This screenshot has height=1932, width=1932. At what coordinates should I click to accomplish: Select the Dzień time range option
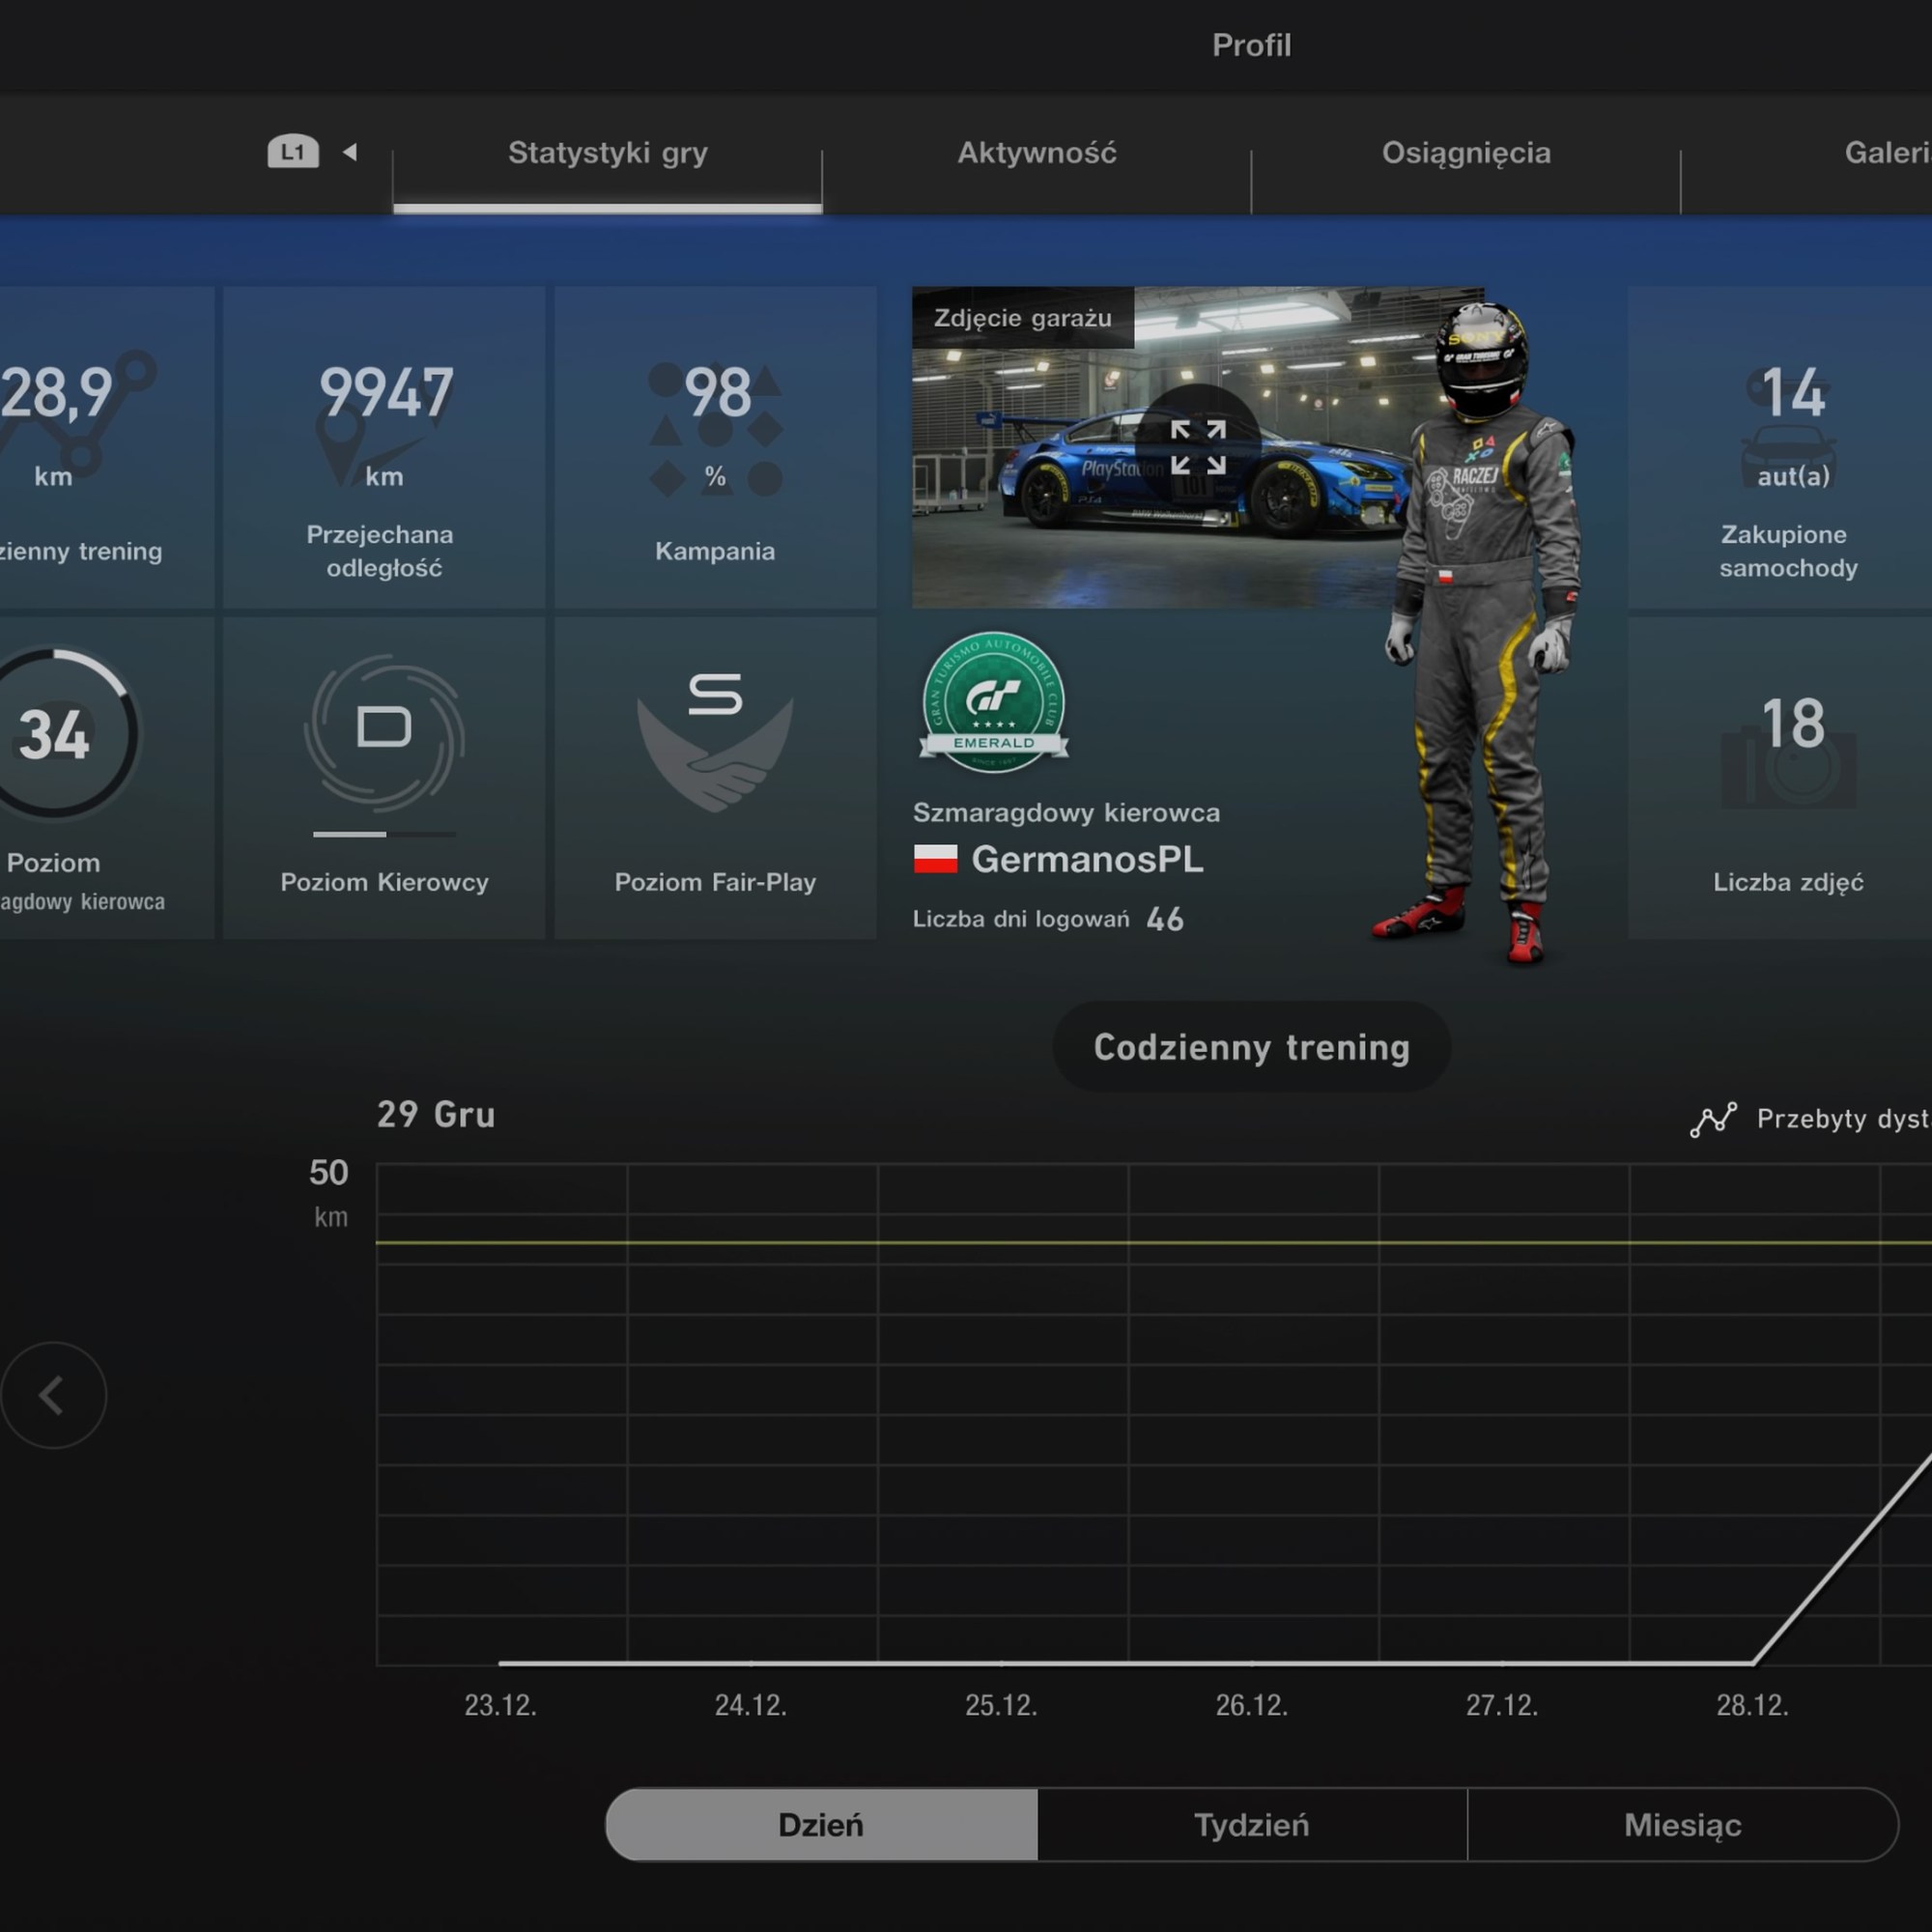(x=821, y=1825)
